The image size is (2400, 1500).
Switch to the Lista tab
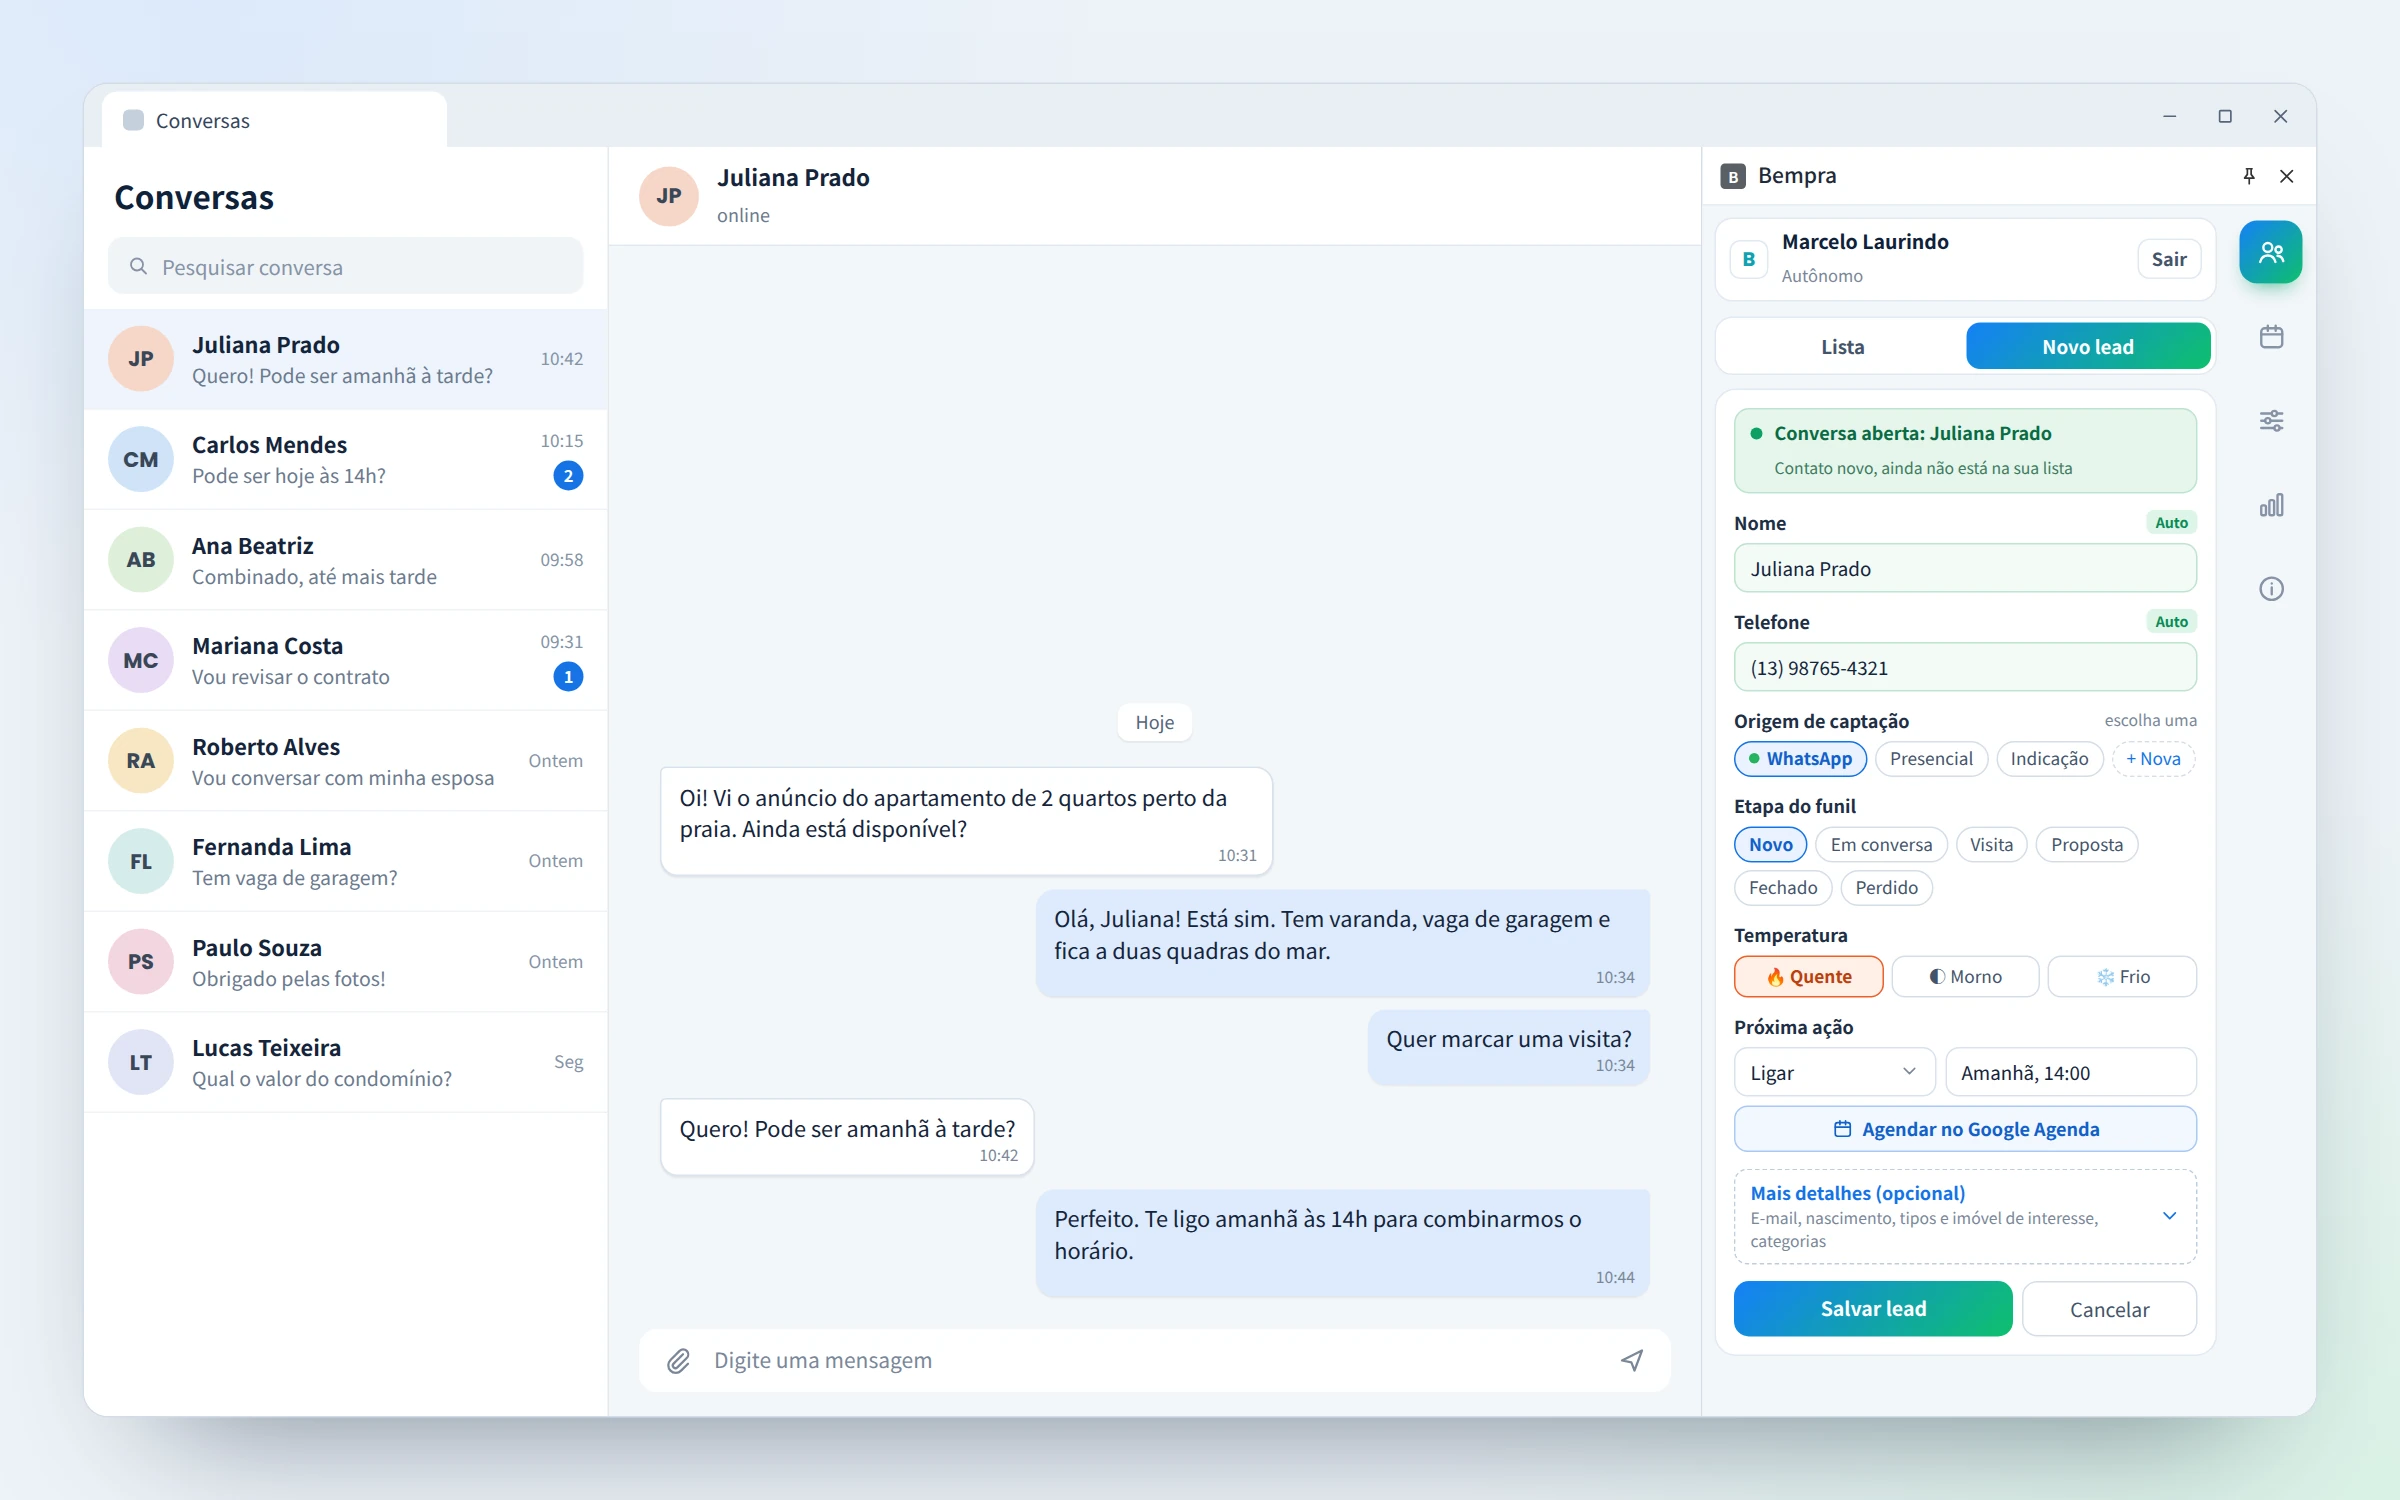point(1842,347)
